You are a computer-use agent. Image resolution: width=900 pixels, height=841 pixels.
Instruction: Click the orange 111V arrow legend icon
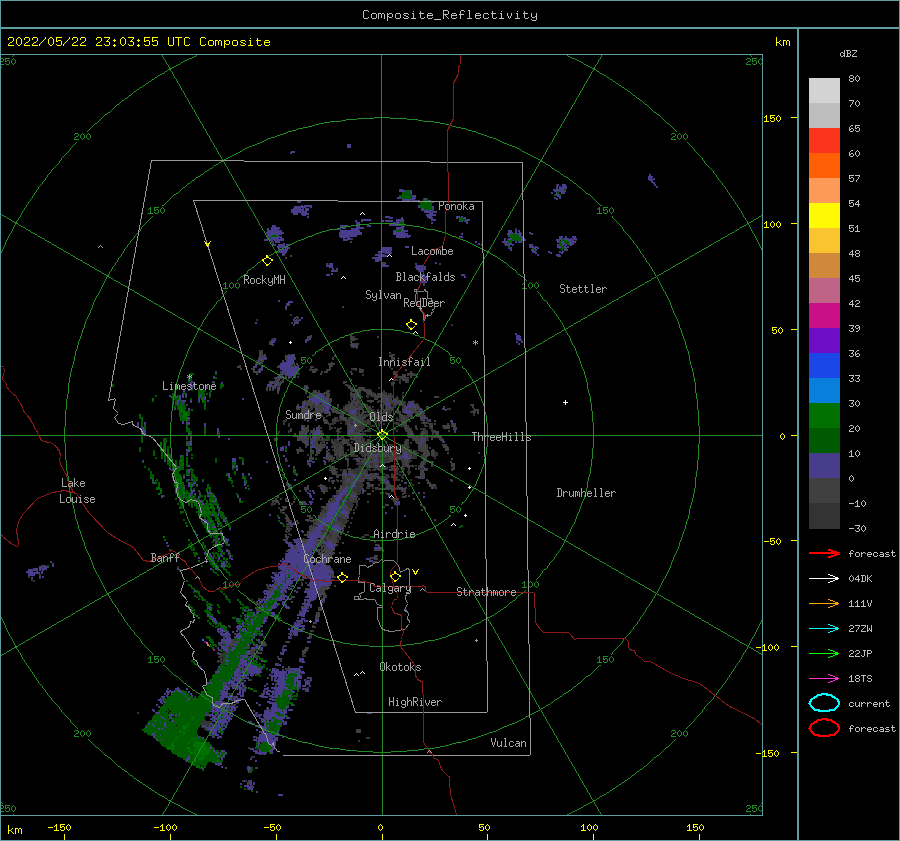point(824,603)
